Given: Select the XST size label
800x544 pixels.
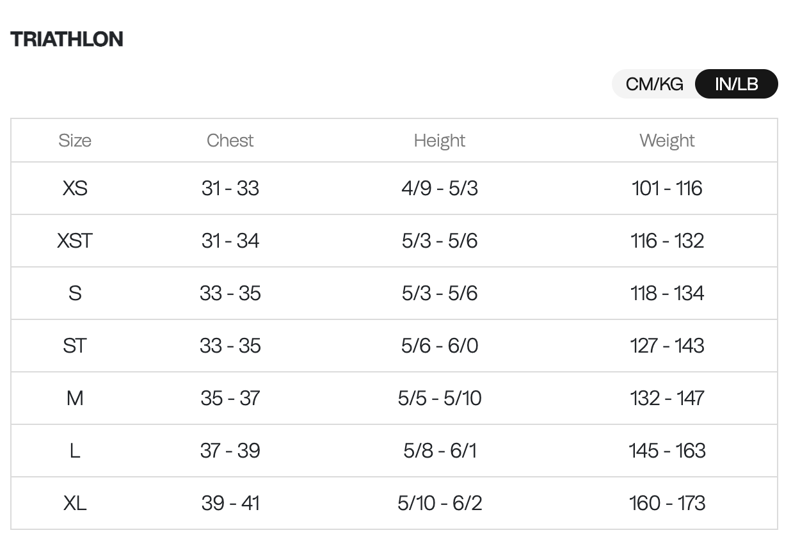Looking at the screenshot, I should [x=75, y=241].
